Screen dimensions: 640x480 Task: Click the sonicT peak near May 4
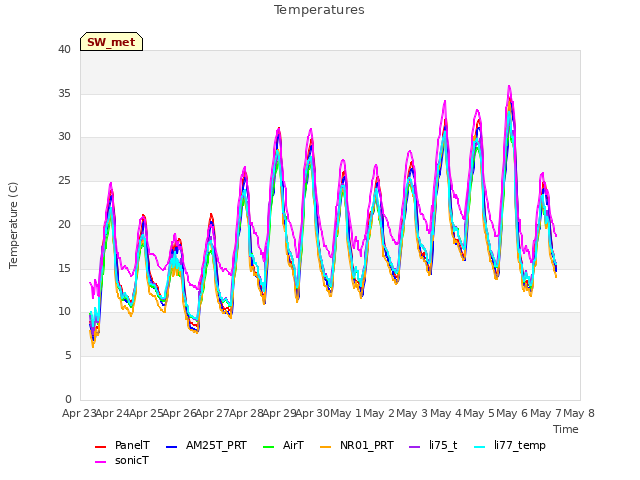click(445, 101)
